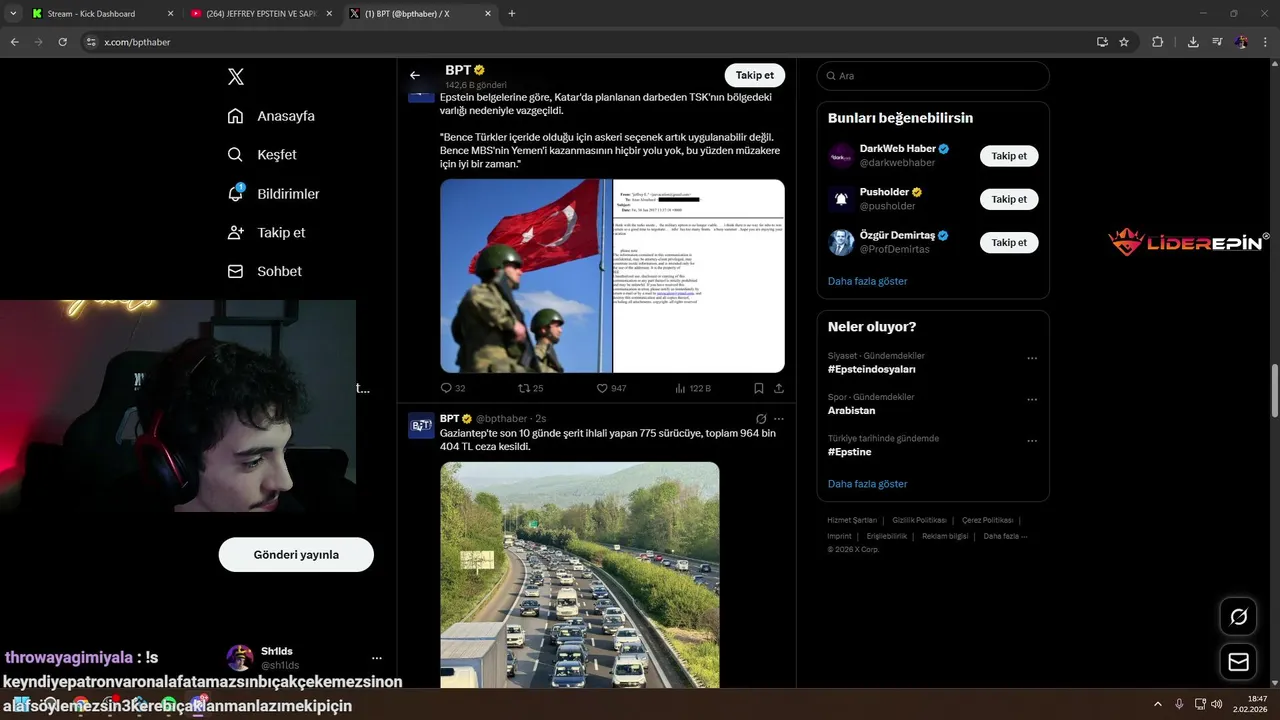Image resolution: width=1280 pixels, height=720 pixels.
Task: Open account menu for Sh1lds
Action: point(377,658)
